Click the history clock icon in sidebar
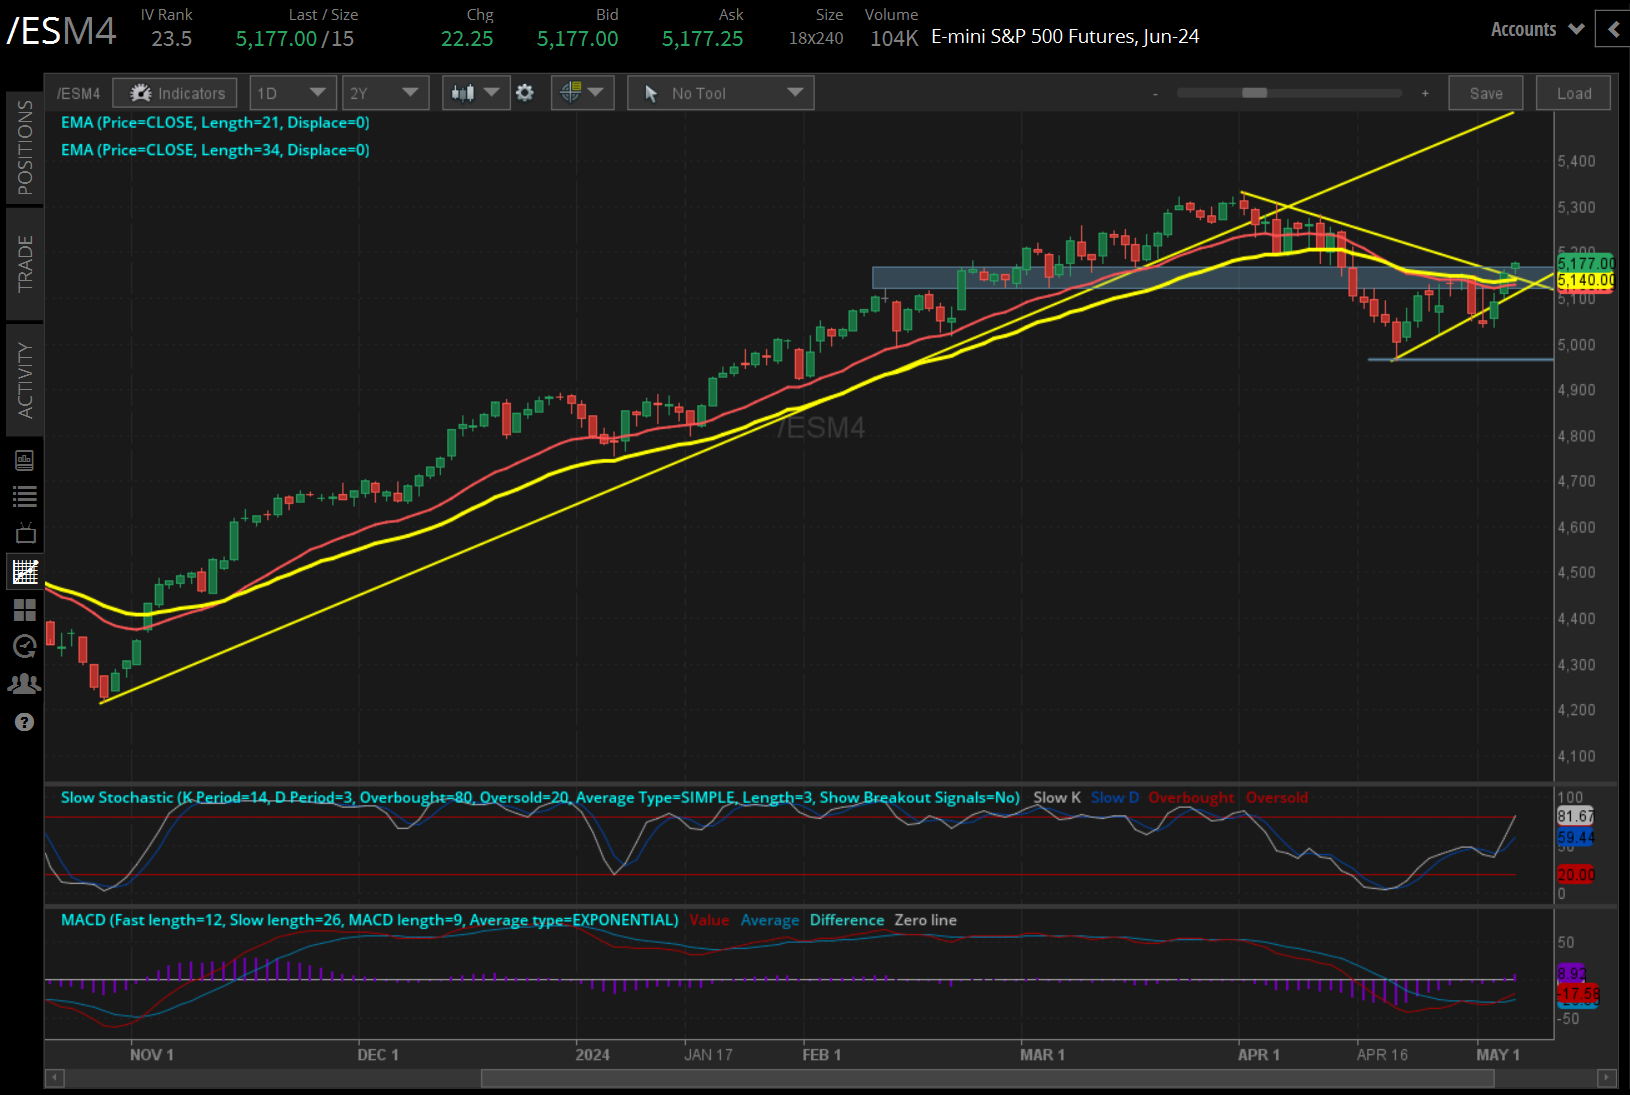The image size is (1630, 1095). 25,646
